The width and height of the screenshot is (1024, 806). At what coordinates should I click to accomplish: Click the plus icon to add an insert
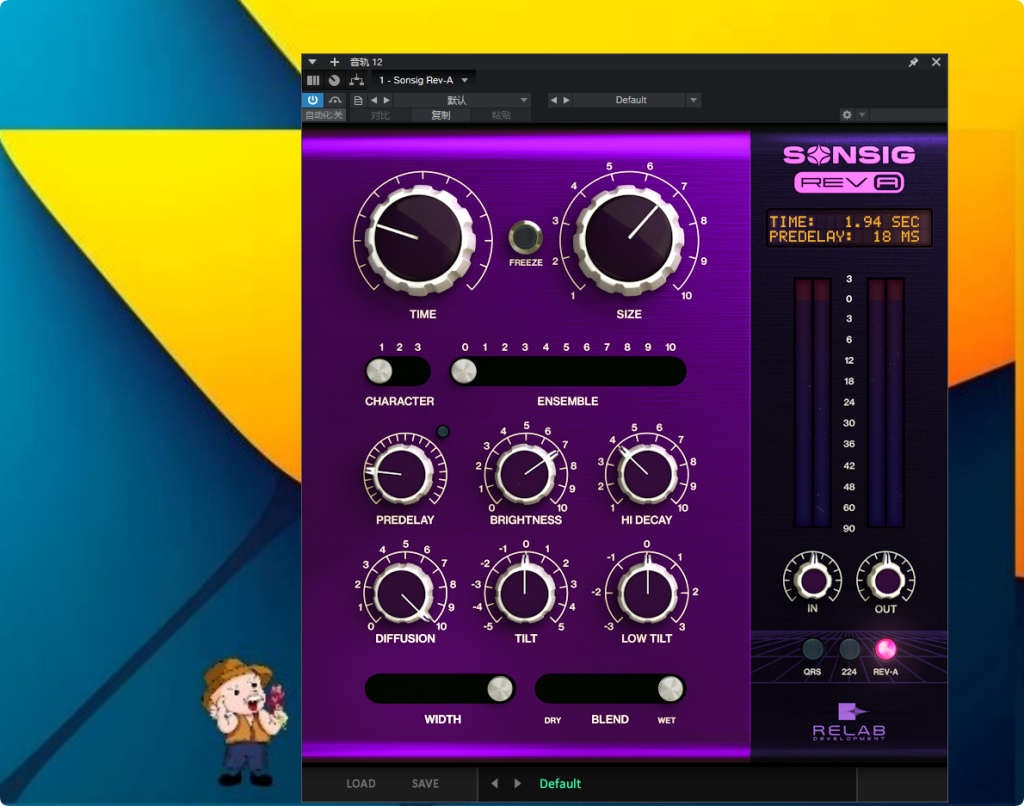click(x=334, y=62)
